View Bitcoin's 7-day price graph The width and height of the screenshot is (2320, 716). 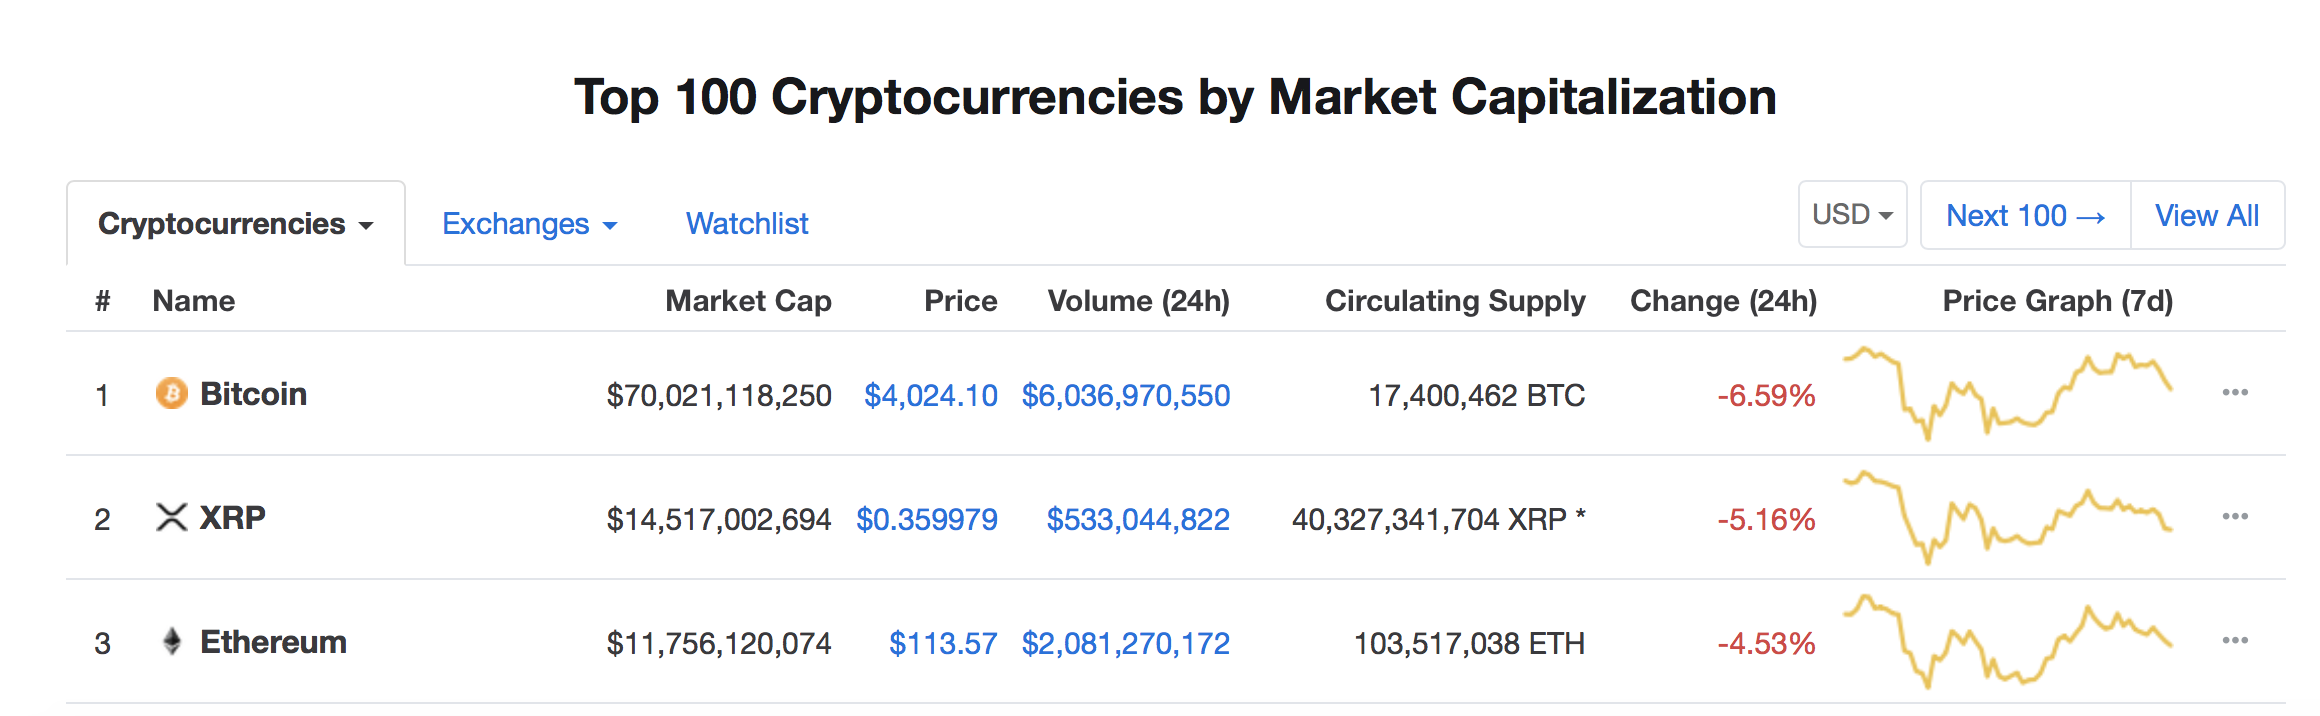pyautogui.click(x=2008, y=393)
